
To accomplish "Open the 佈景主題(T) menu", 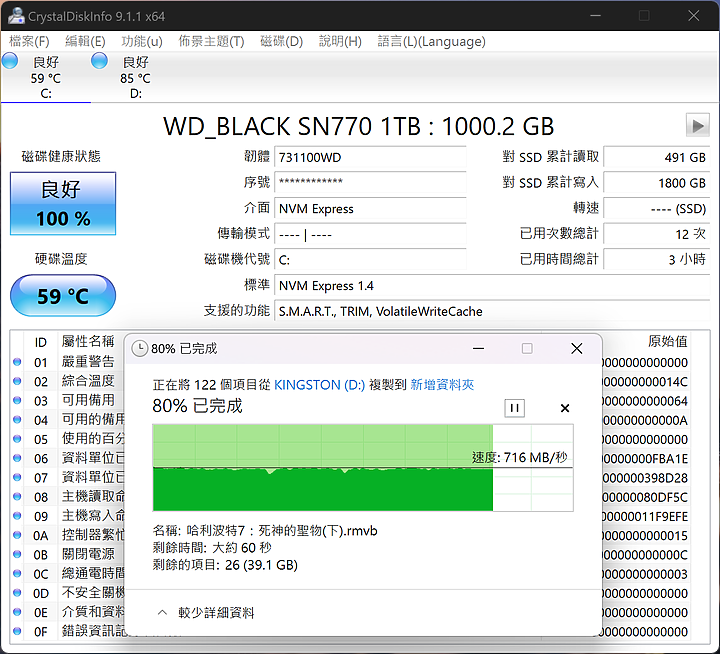I will point(211,41).
